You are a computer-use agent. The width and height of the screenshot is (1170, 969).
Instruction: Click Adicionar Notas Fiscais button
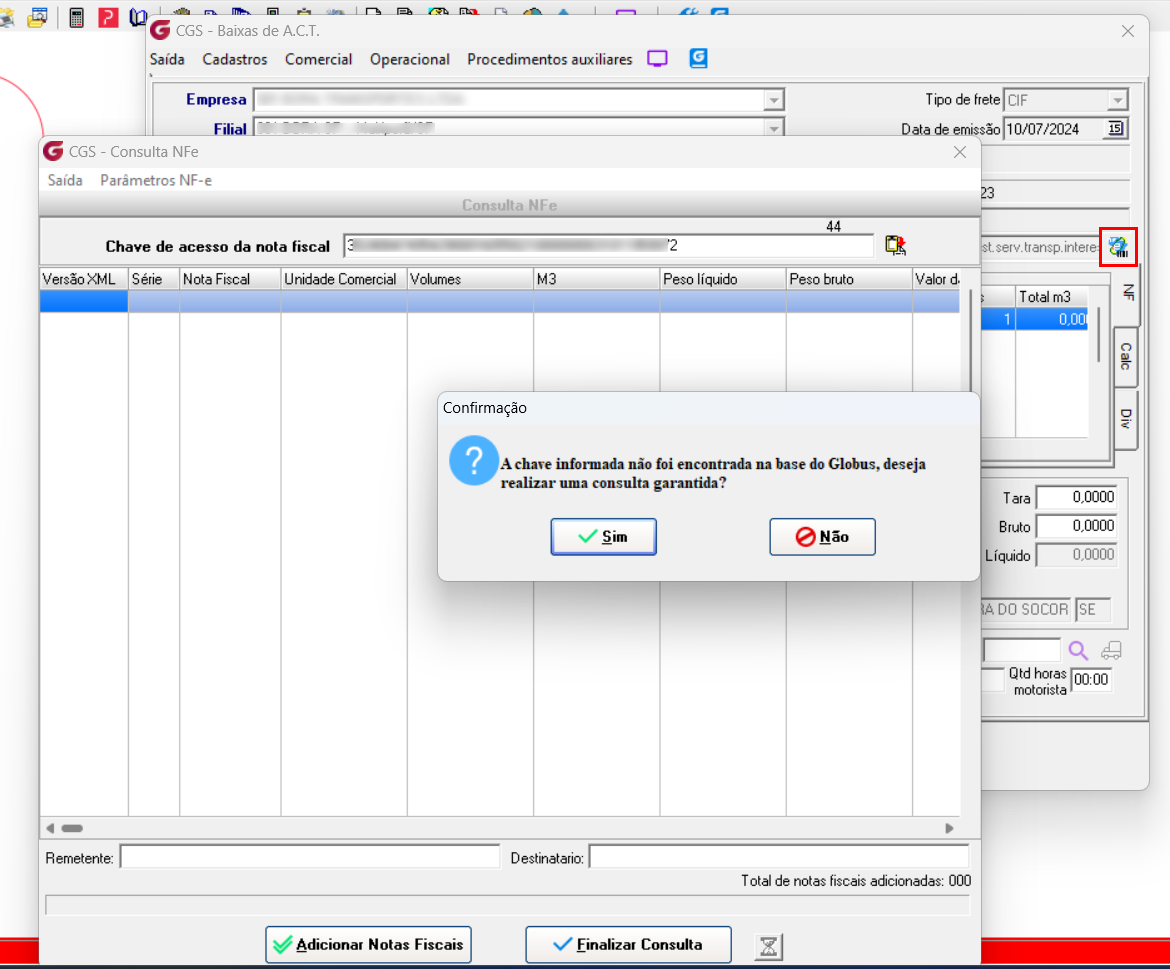(x=369, y=944)
